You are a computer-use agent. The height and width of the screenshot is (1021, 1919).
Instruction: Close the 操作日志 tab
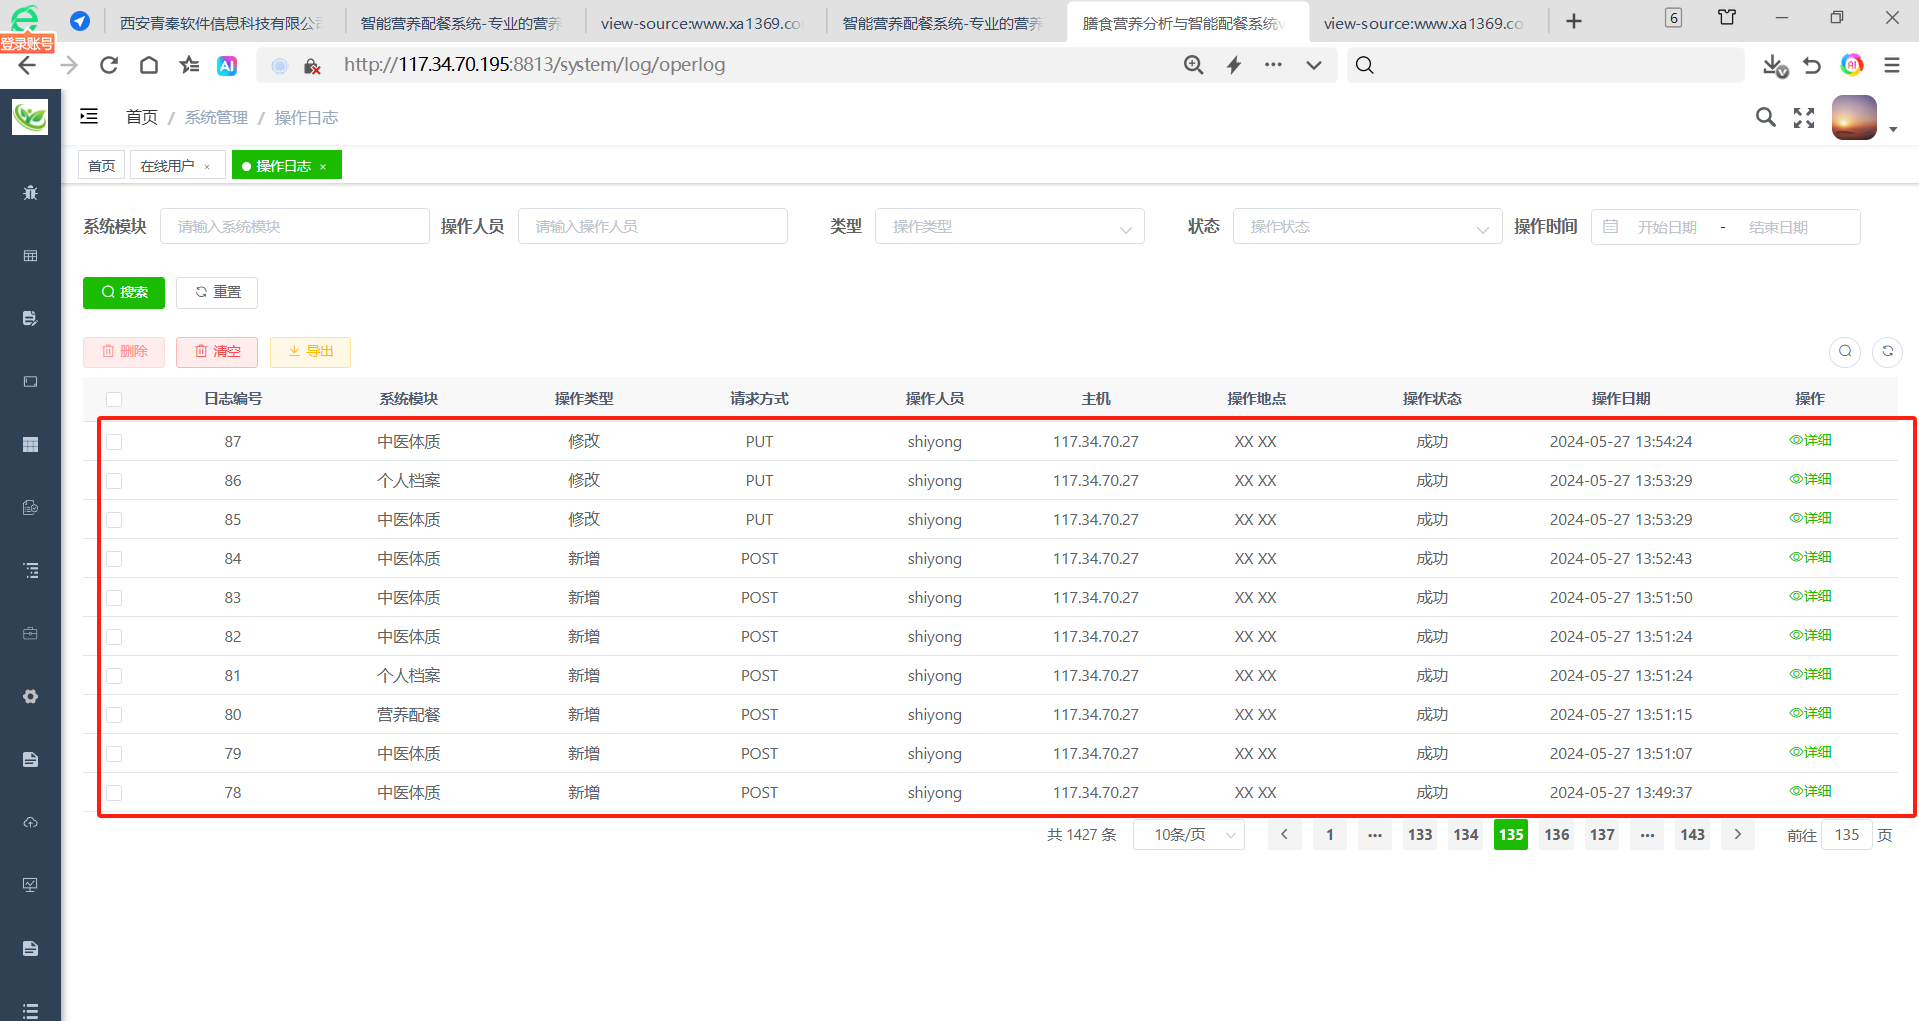[323, 167]
